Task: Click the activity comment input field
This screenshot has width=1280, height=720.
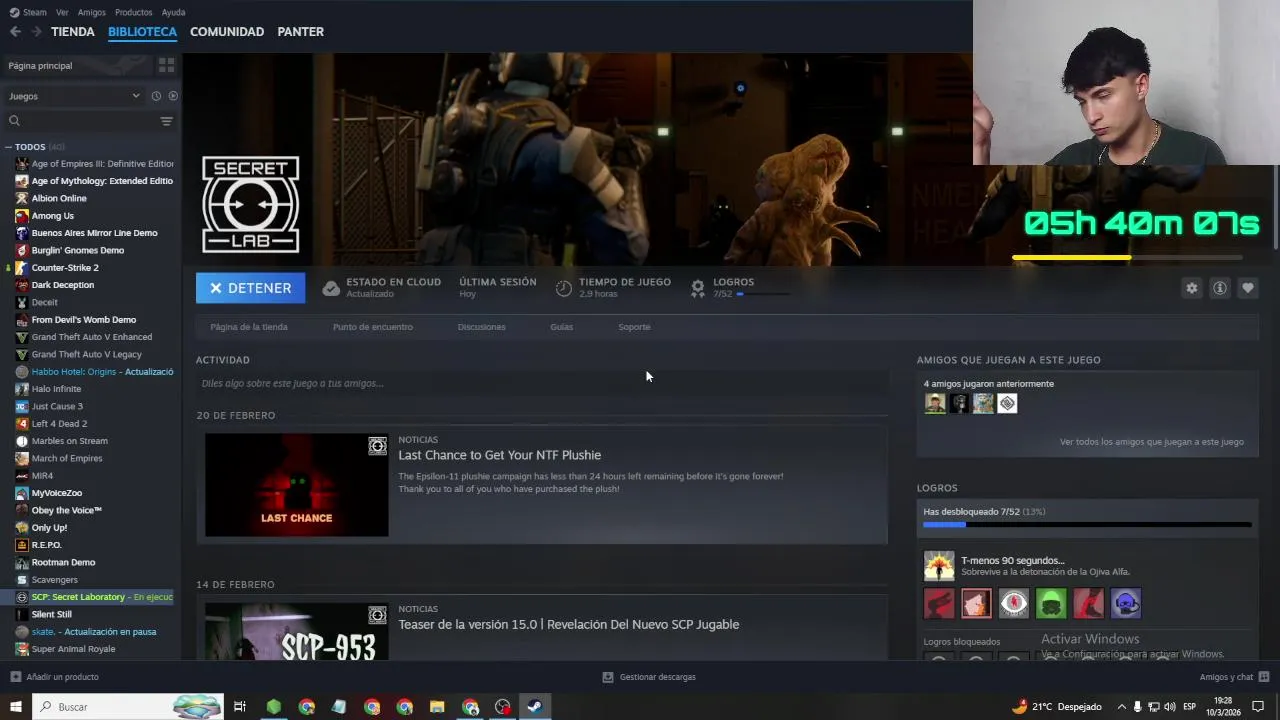Action: (x=542, y=383)
